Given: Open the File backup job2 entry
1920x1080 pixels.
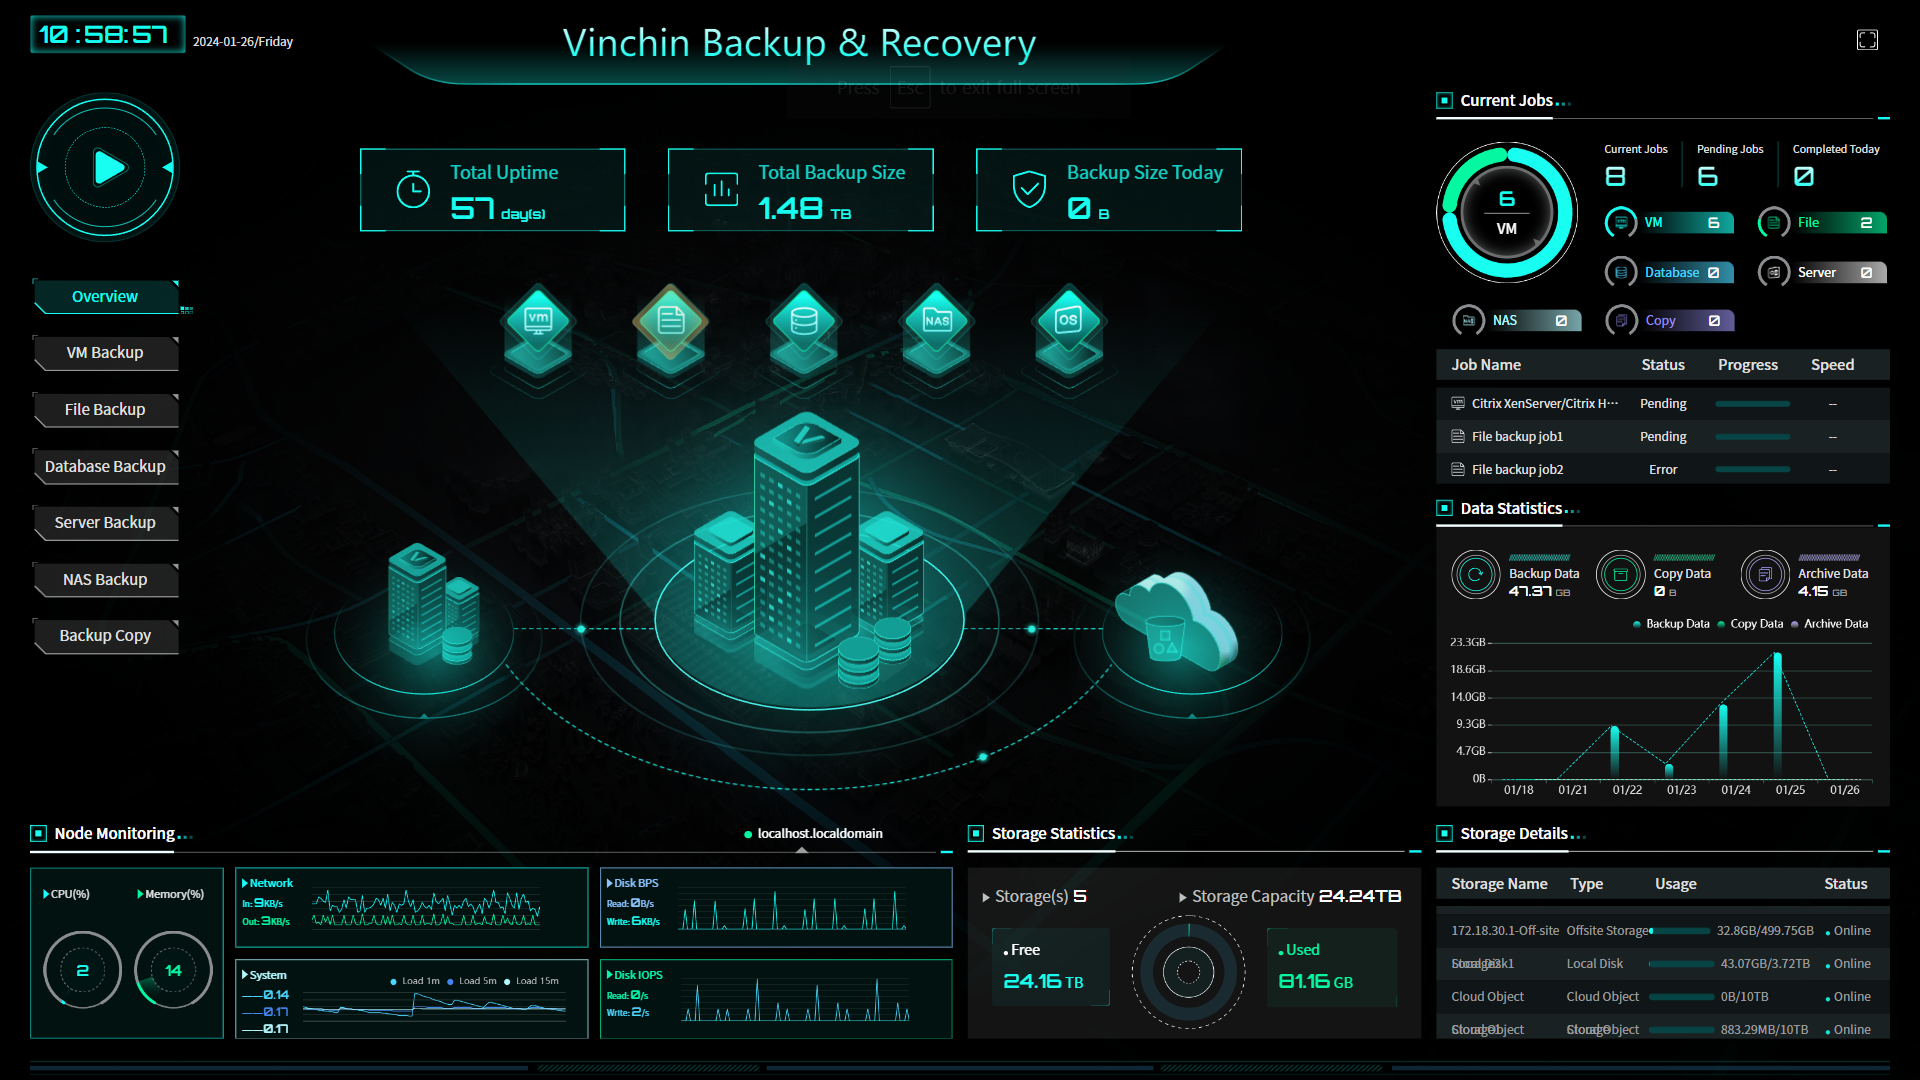Looking at the screenshot, I should (x=1517, y=470).
